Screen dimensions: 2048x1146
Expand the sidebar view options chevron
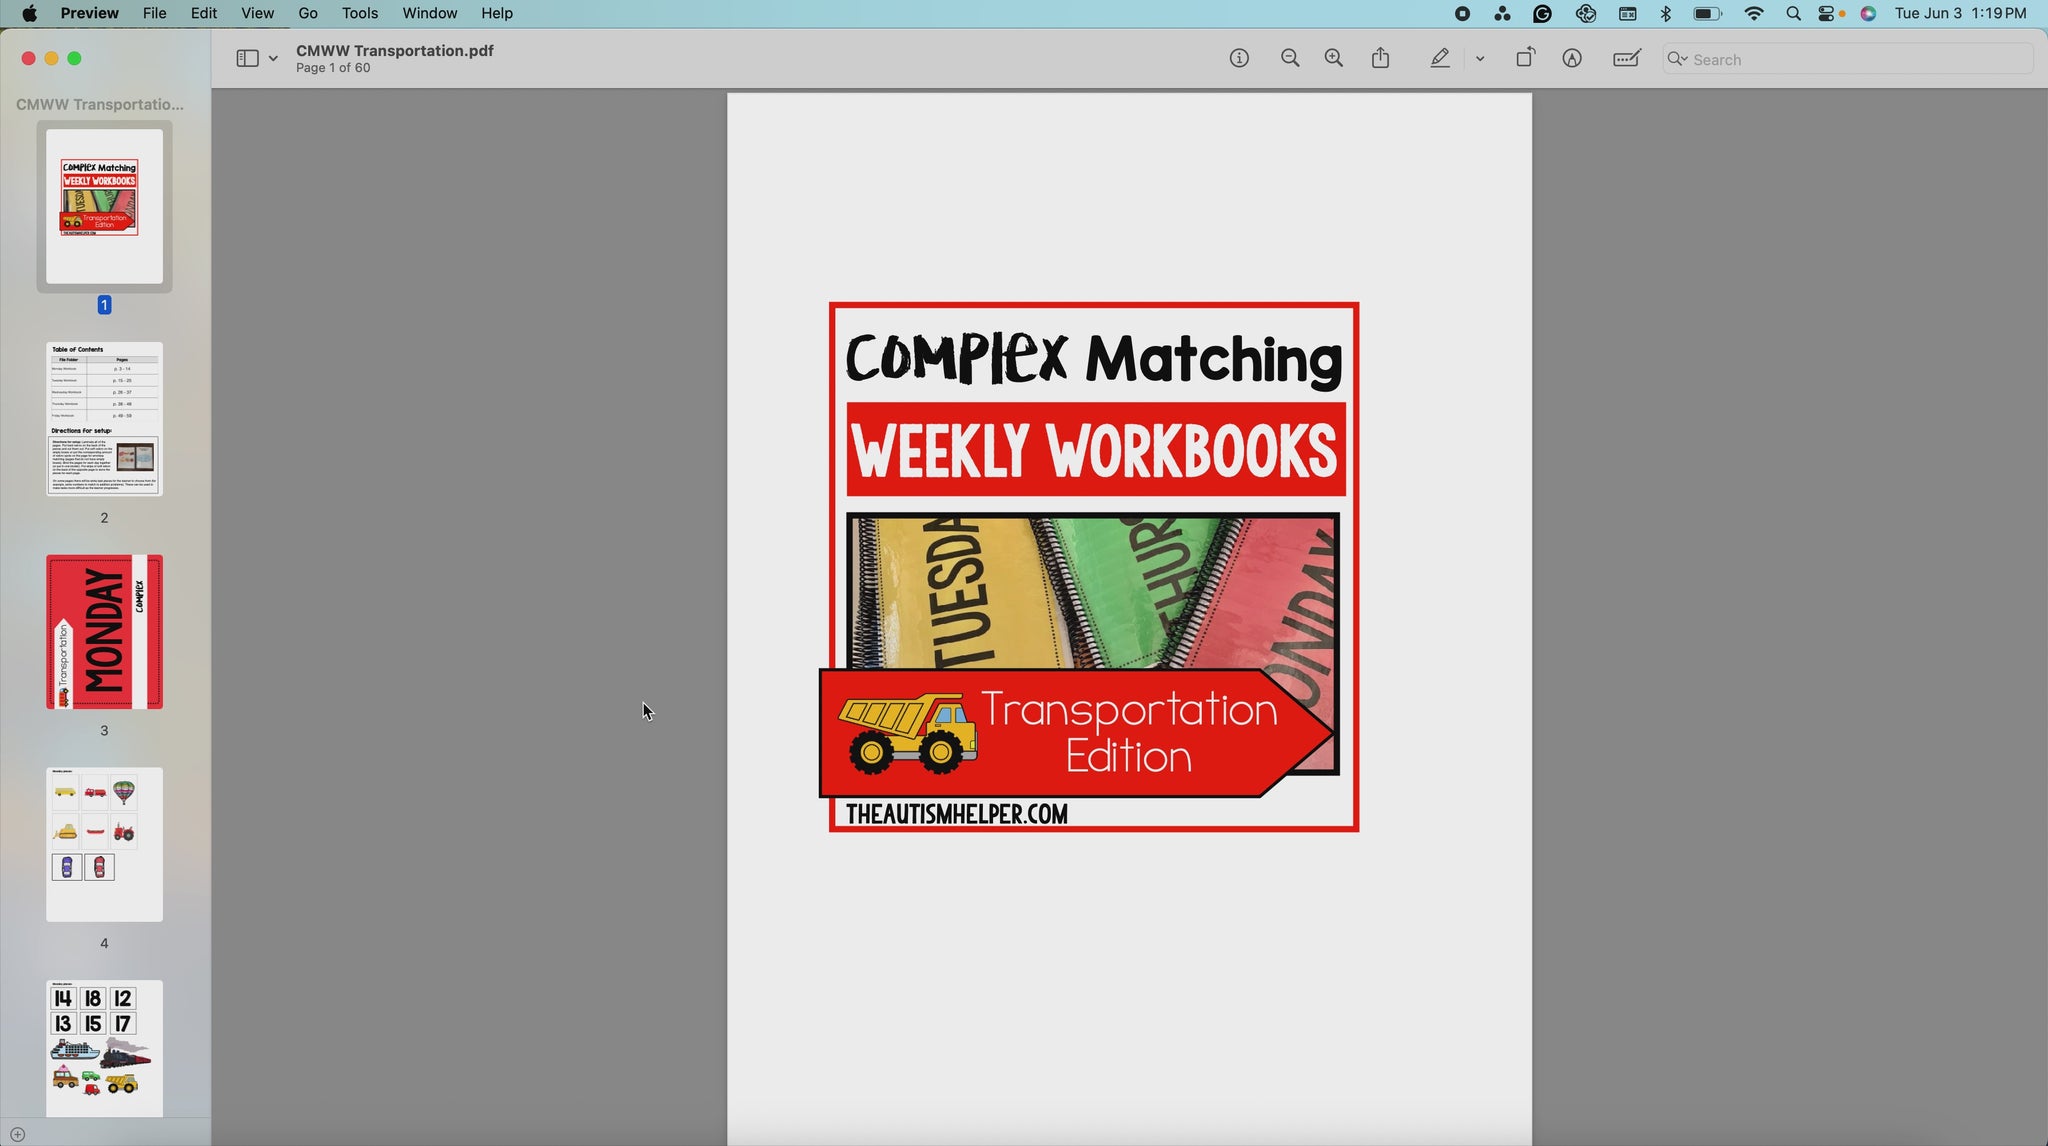[273, 59]
